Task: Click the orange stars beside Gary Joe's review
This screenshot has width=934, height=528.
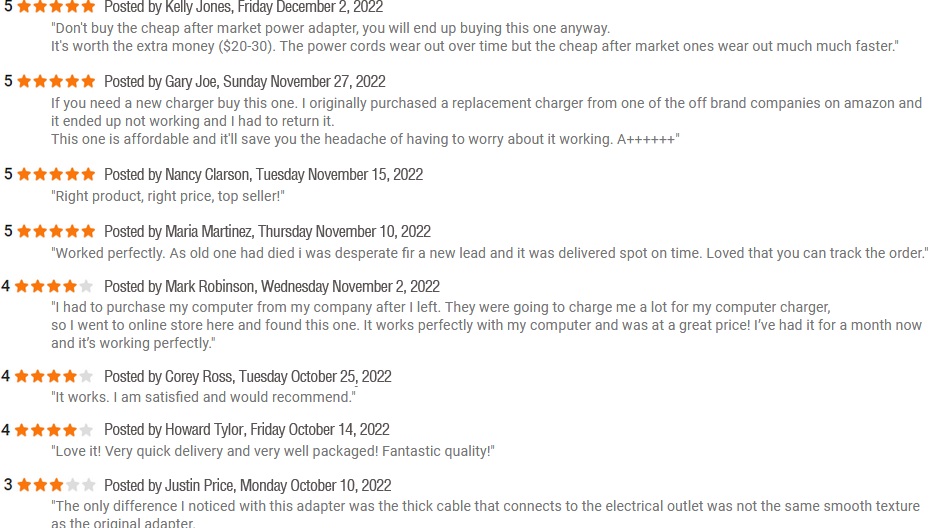Action: [x=56, y=81]
